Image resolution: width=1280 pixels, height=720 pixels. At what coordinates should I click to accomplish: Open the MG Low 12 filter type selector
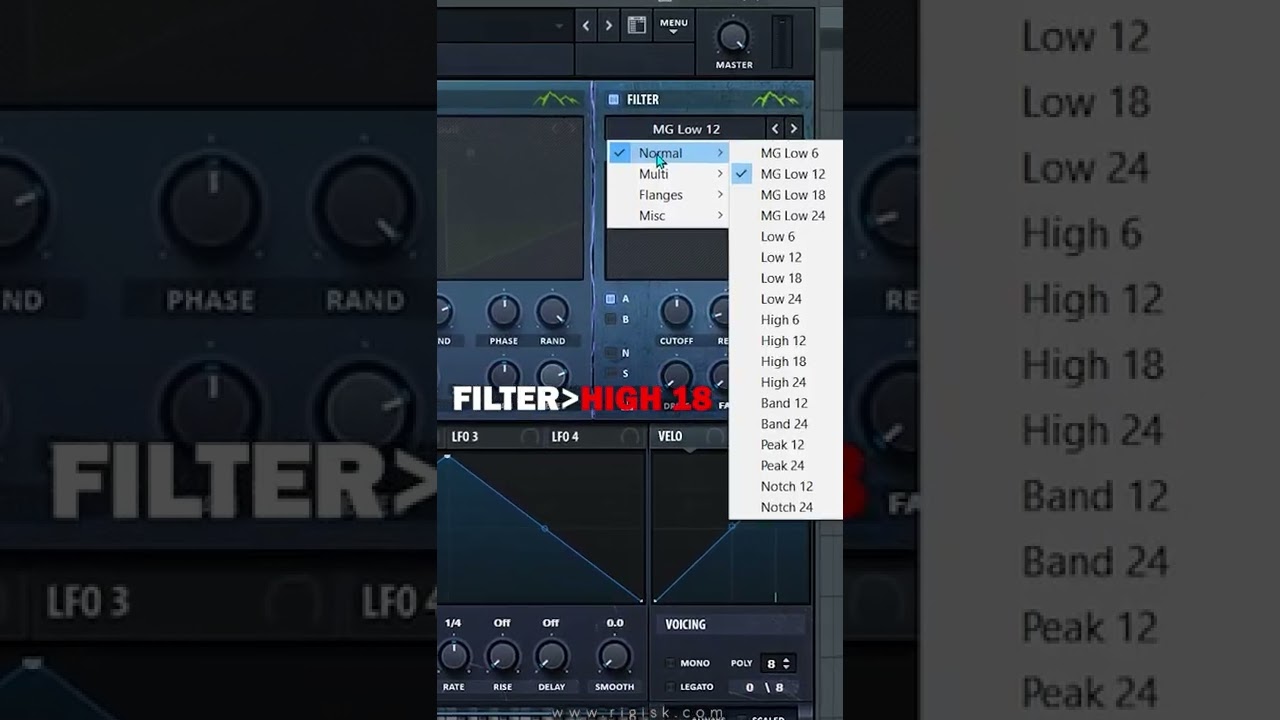point(686,129)
